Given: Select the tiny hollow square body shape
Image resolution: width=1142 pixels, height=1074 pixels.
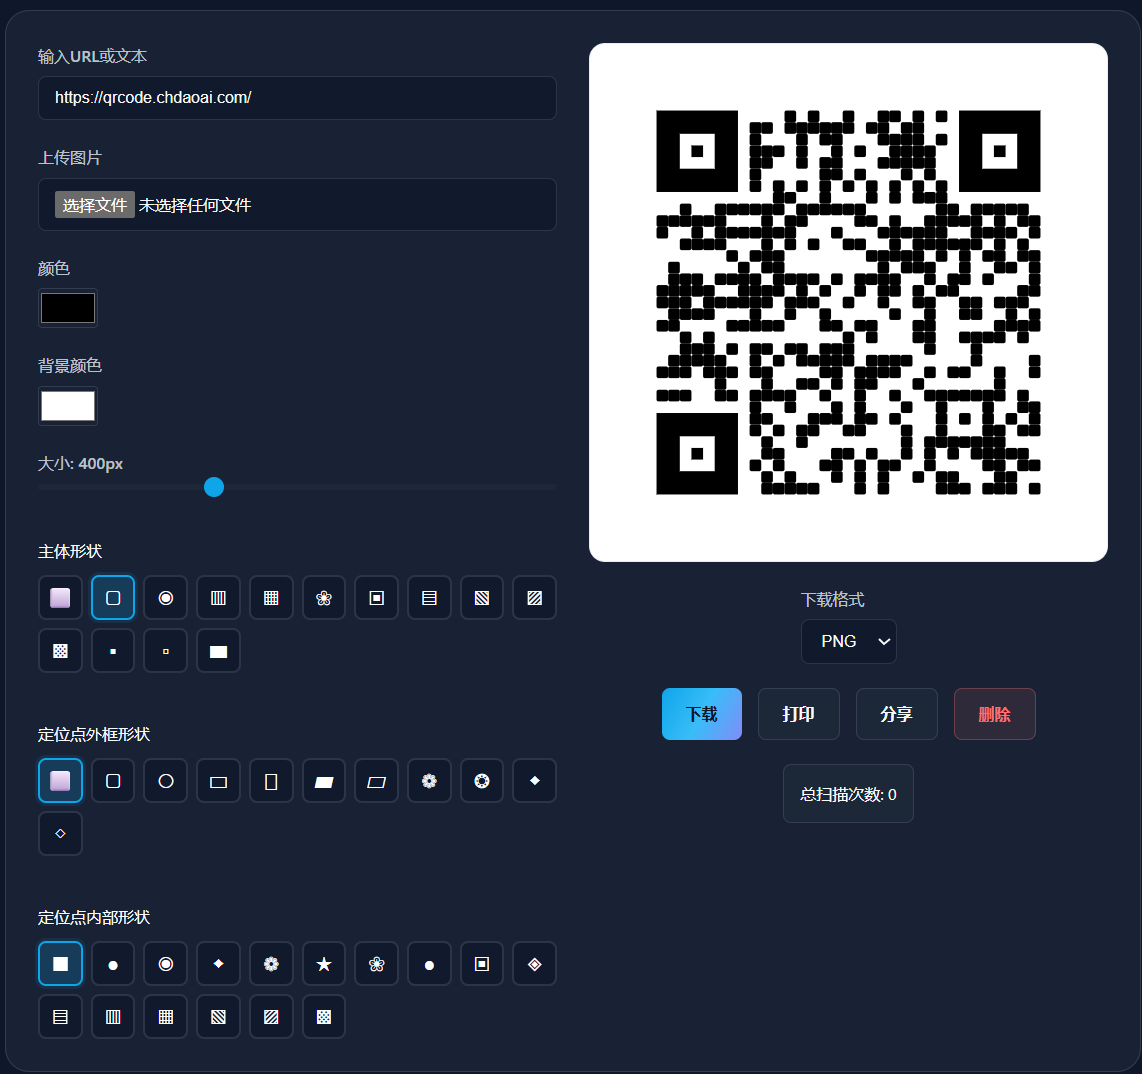Looking at the screenshot, I should tap(166, 651).
